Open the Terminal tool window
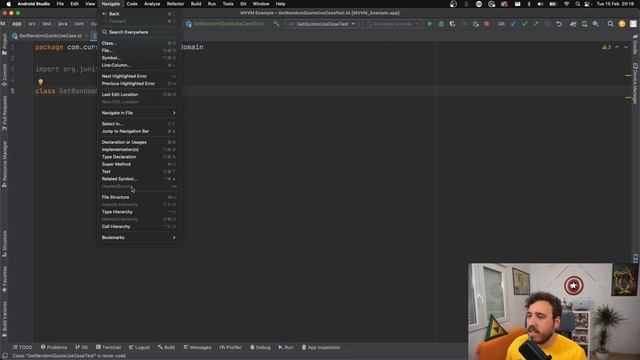 pyautogui.click(x=108, y=347)
